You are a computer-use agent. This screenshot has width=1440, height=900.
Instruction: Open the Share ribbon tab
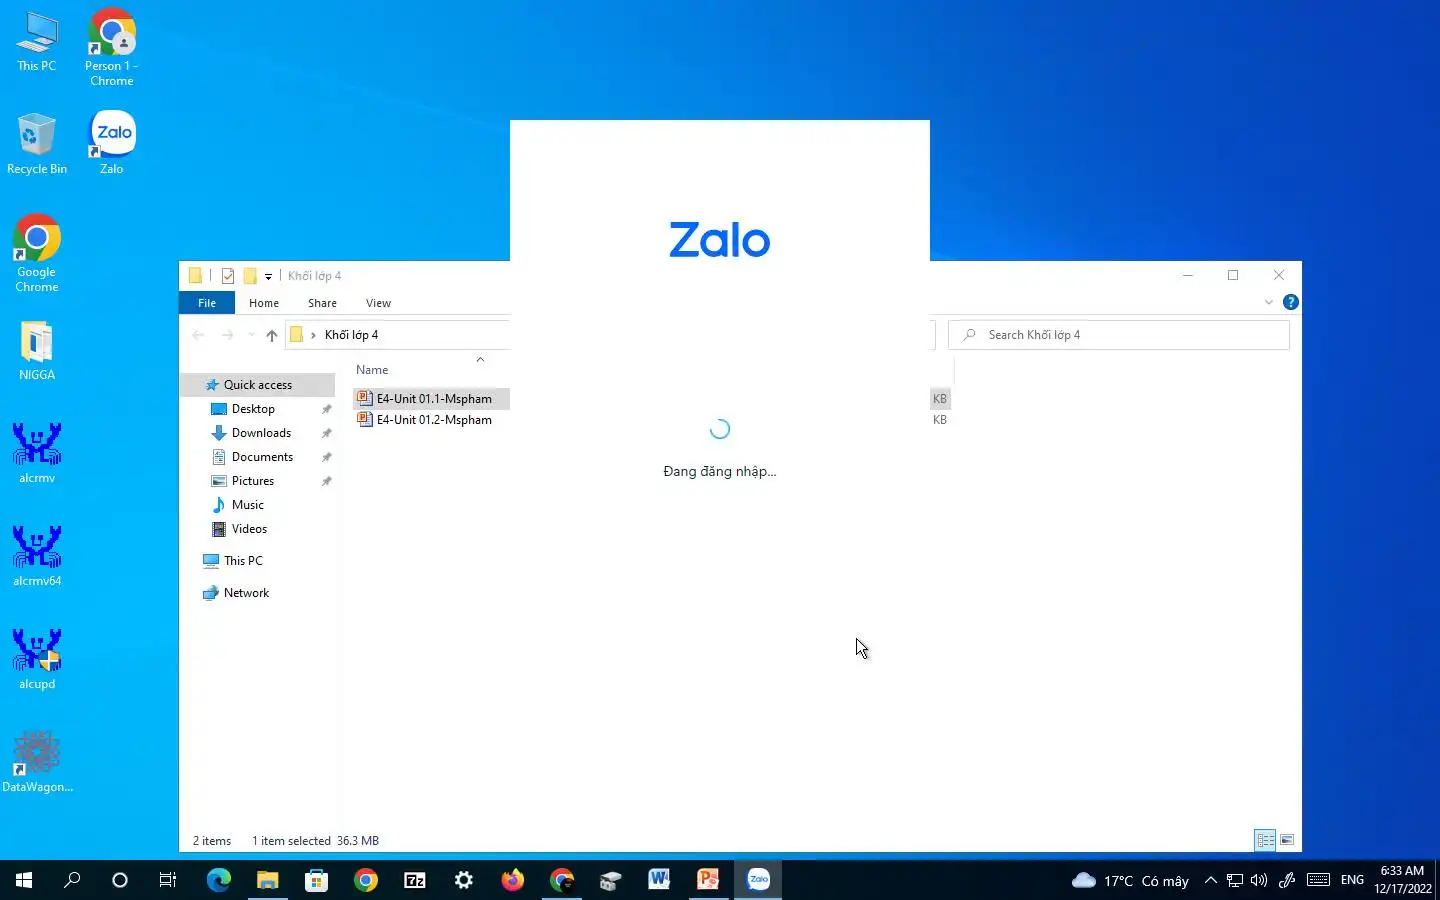(x=322, y=303)
